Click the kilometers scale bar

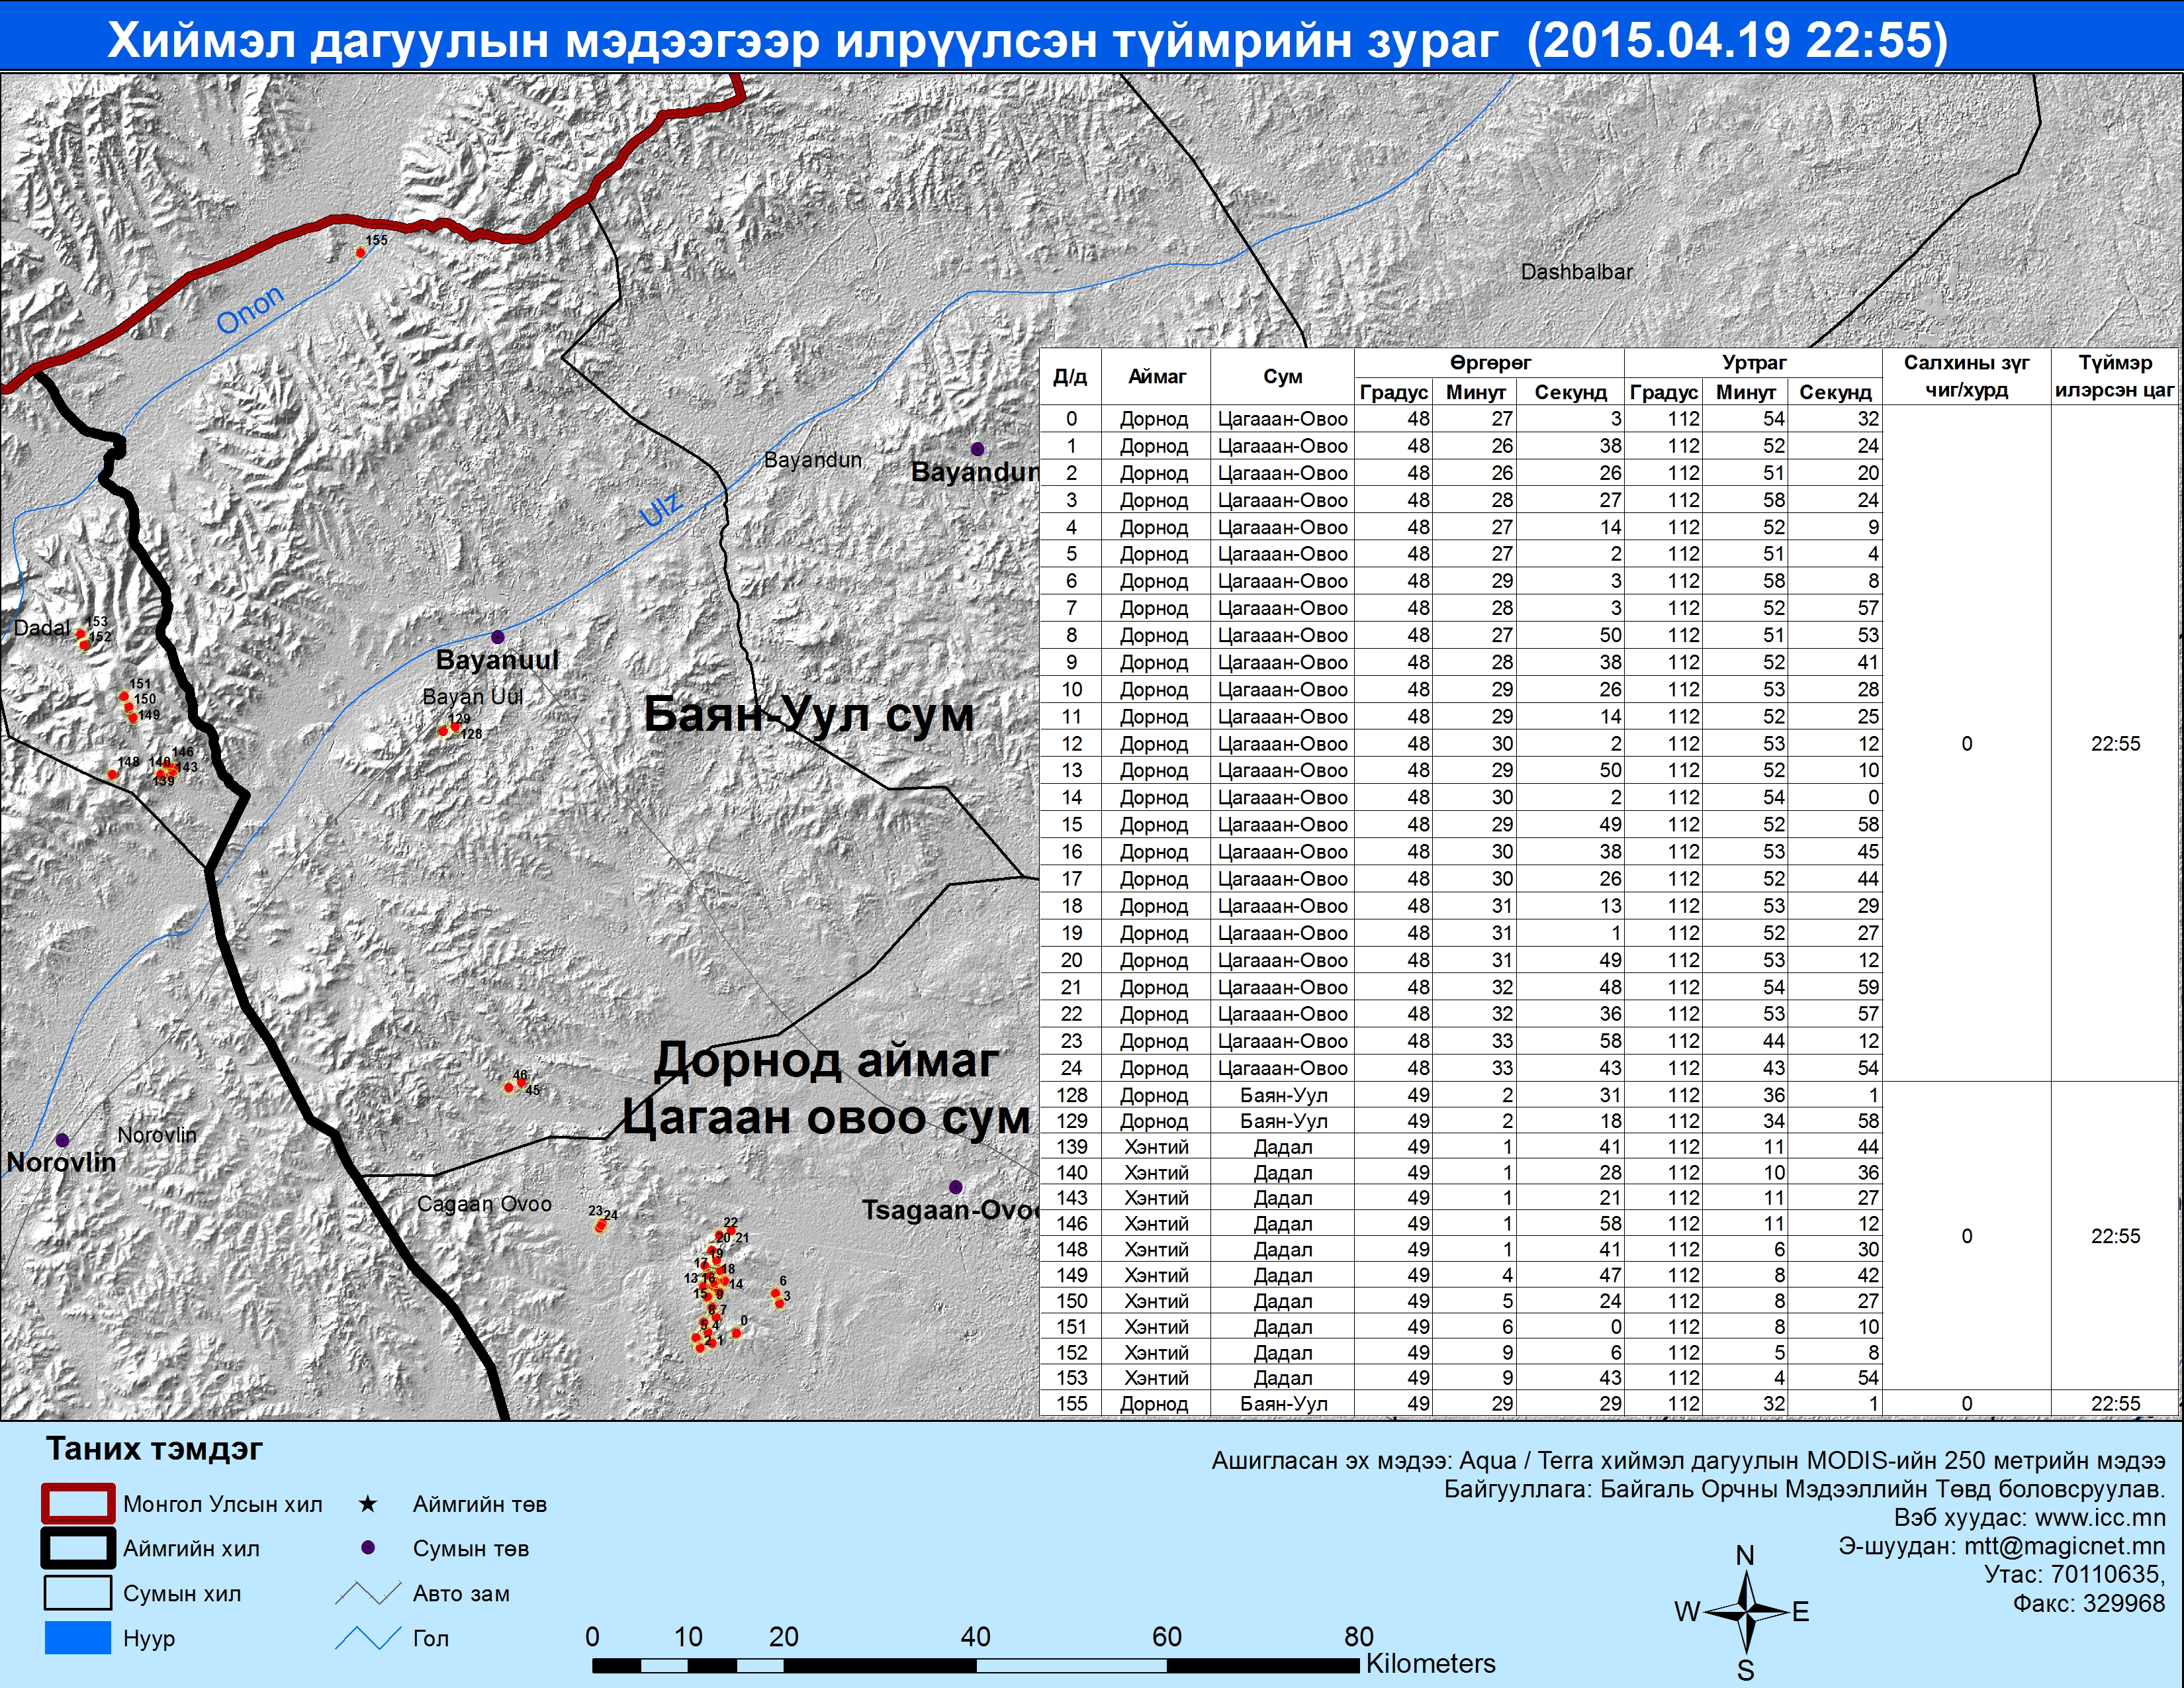(x=975, y=1665)
